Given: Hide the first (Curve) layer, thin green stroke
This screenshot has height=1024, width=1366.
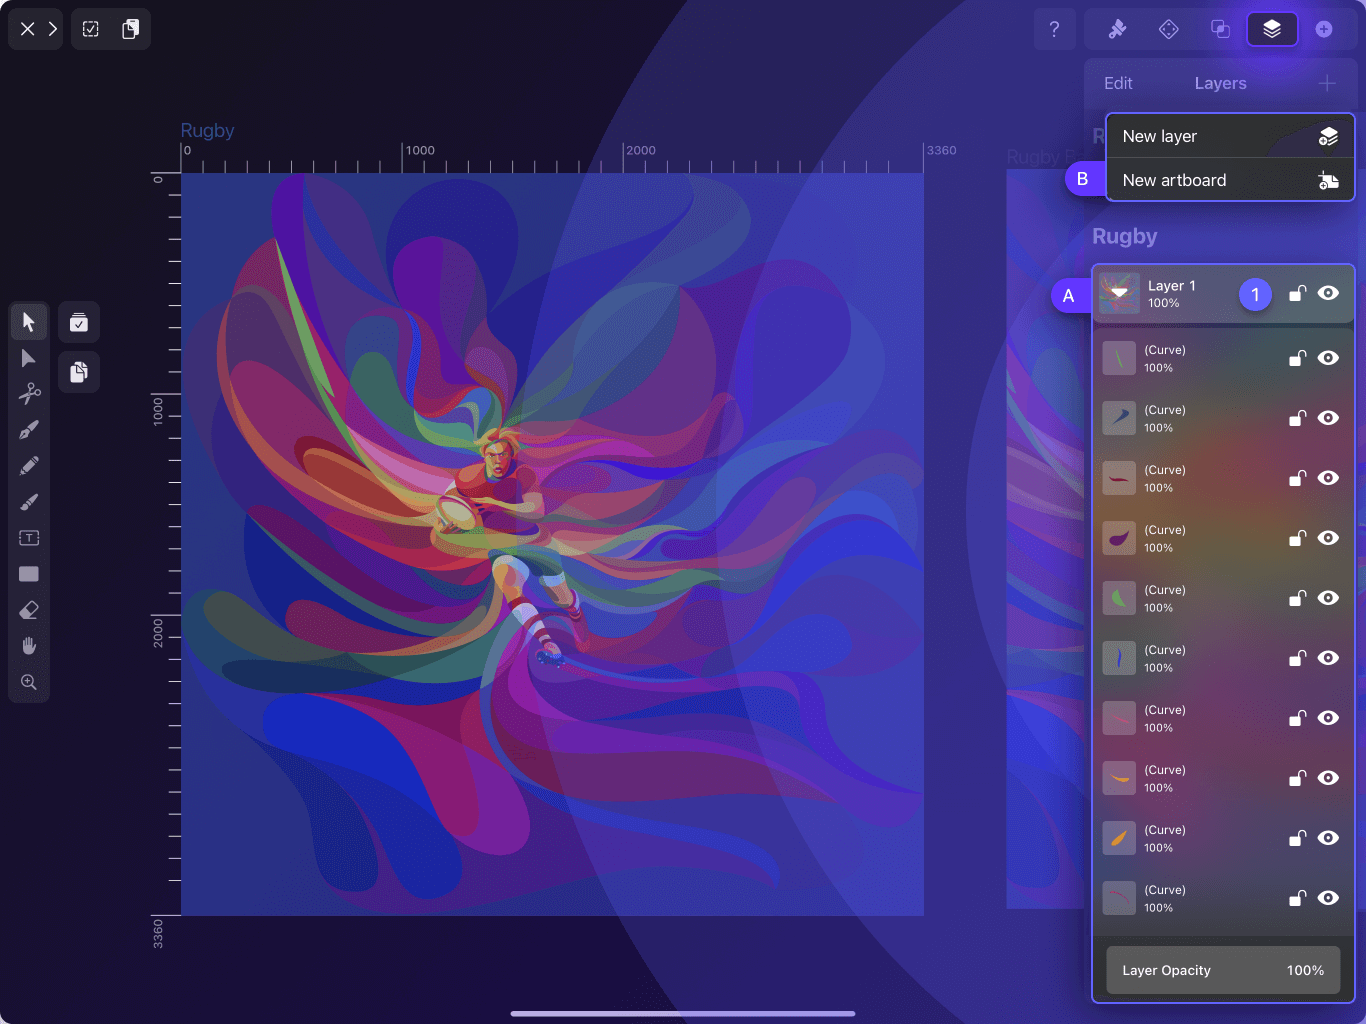Looking at the screenshot, I should [x=1328, y=358].
